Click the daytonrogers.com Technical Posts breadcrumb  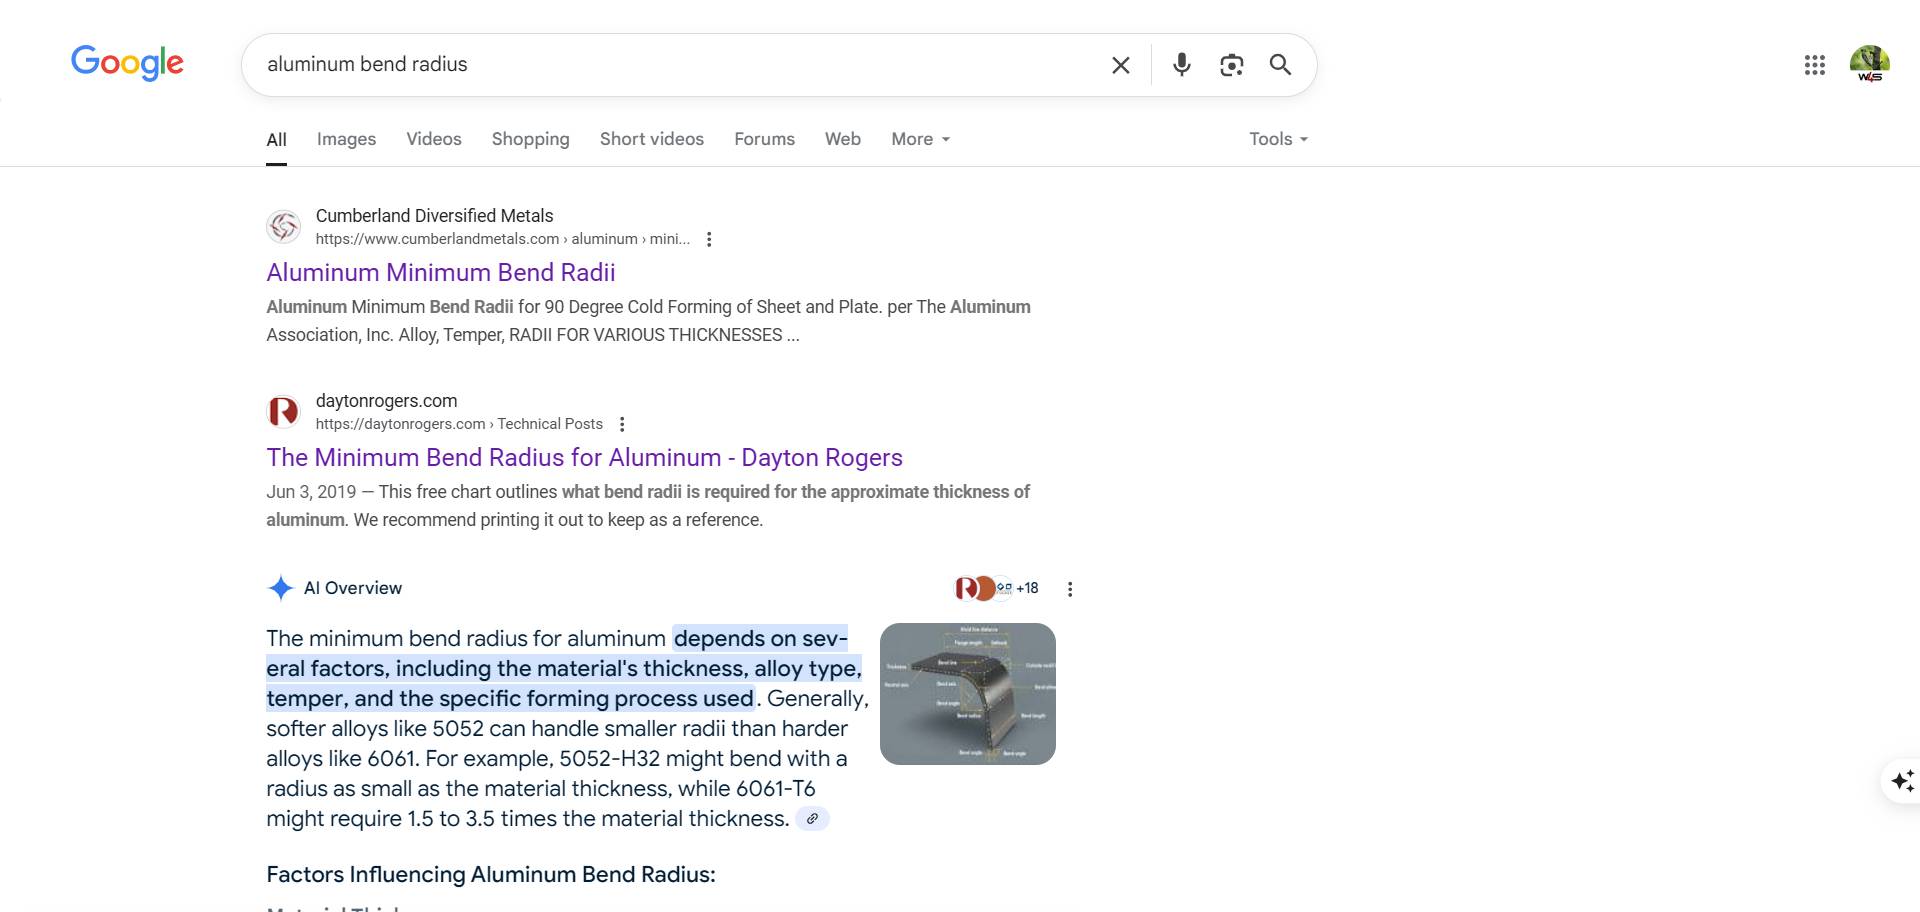click(459, 424)
